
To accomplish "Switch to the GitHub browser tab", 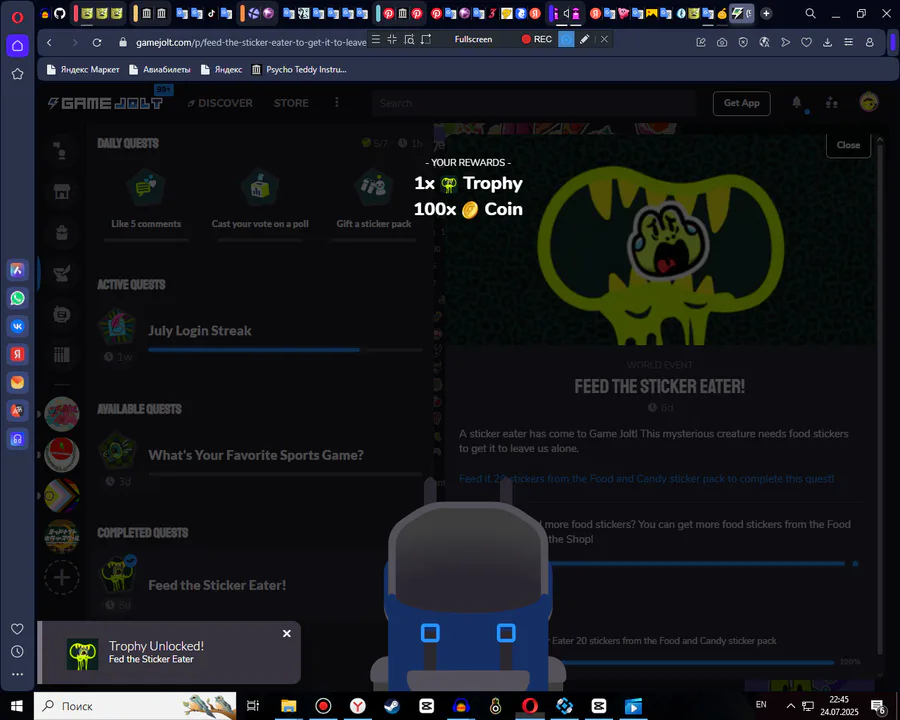I will point(60,13).
